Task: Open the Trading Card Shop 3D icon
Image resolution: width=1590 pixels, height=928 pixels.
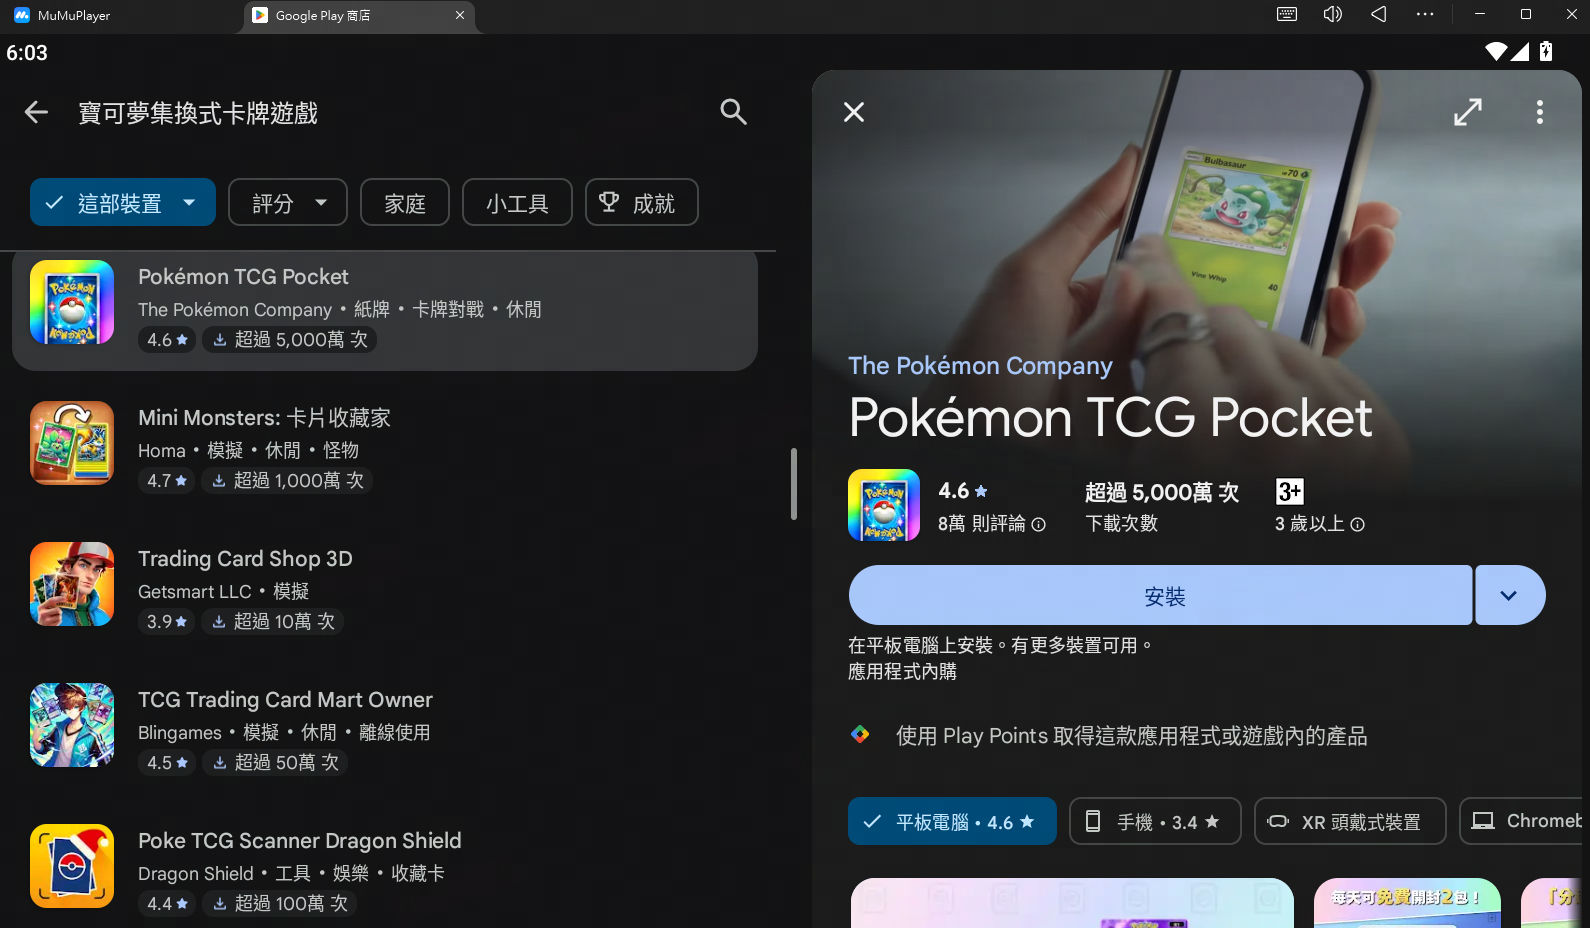Action: tap(72, 584)
